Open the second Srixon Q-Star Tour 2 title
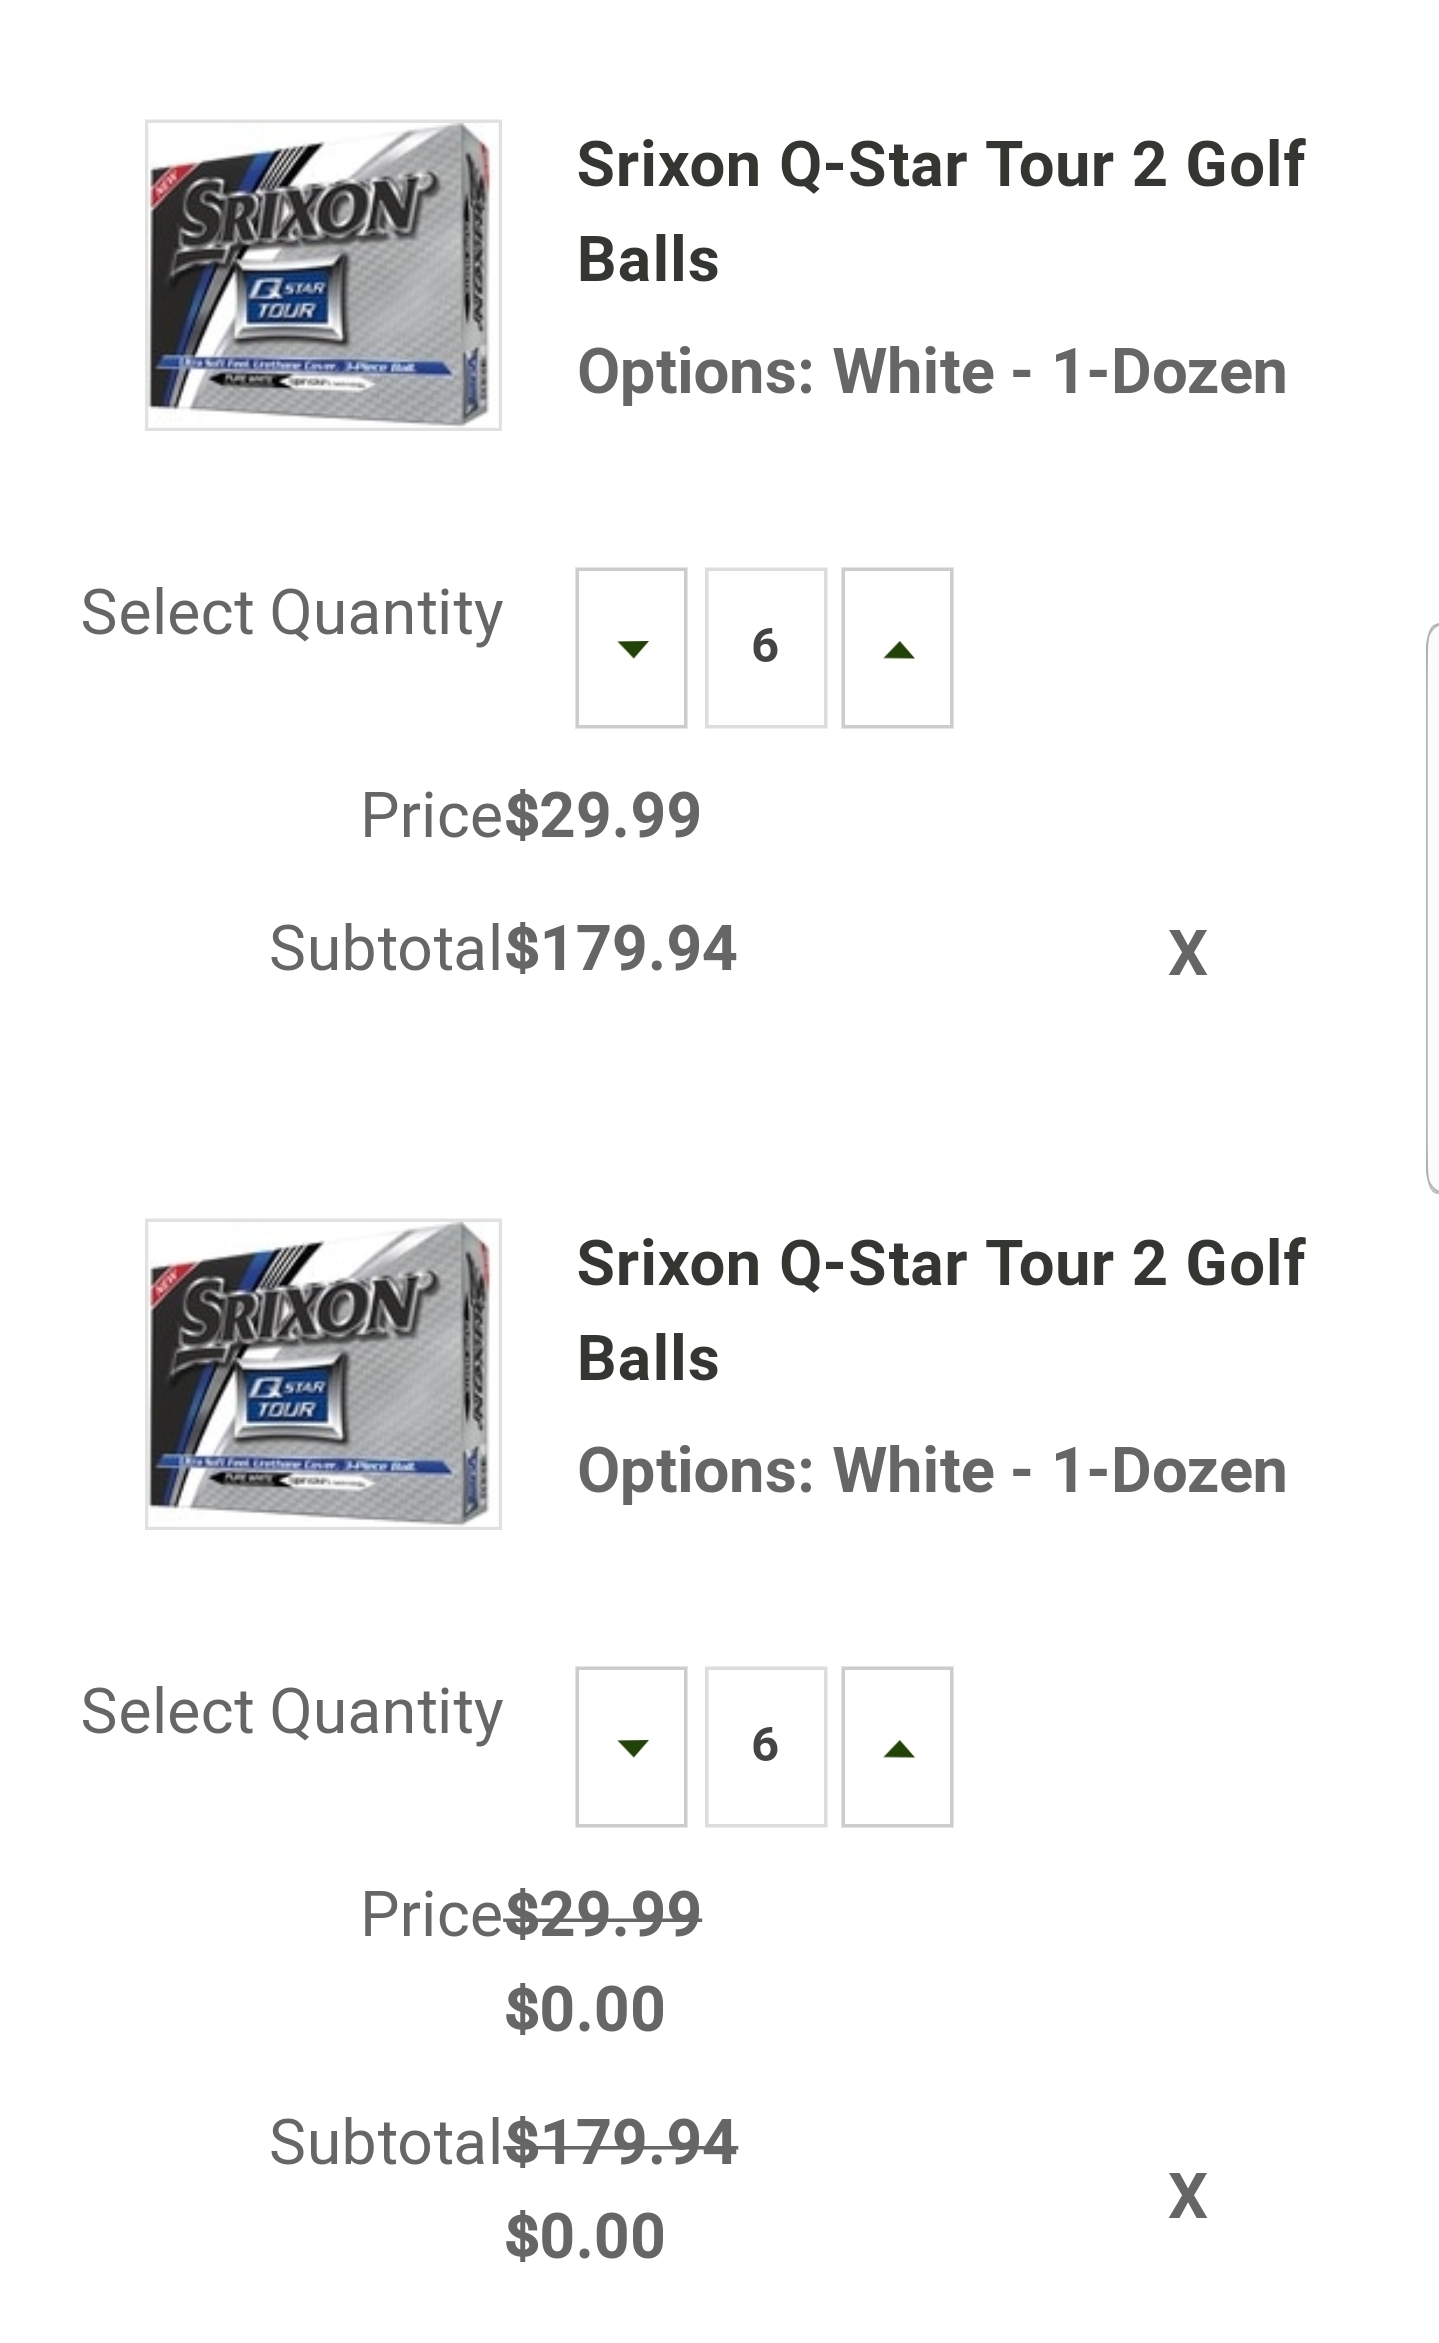 (940, 1310)
